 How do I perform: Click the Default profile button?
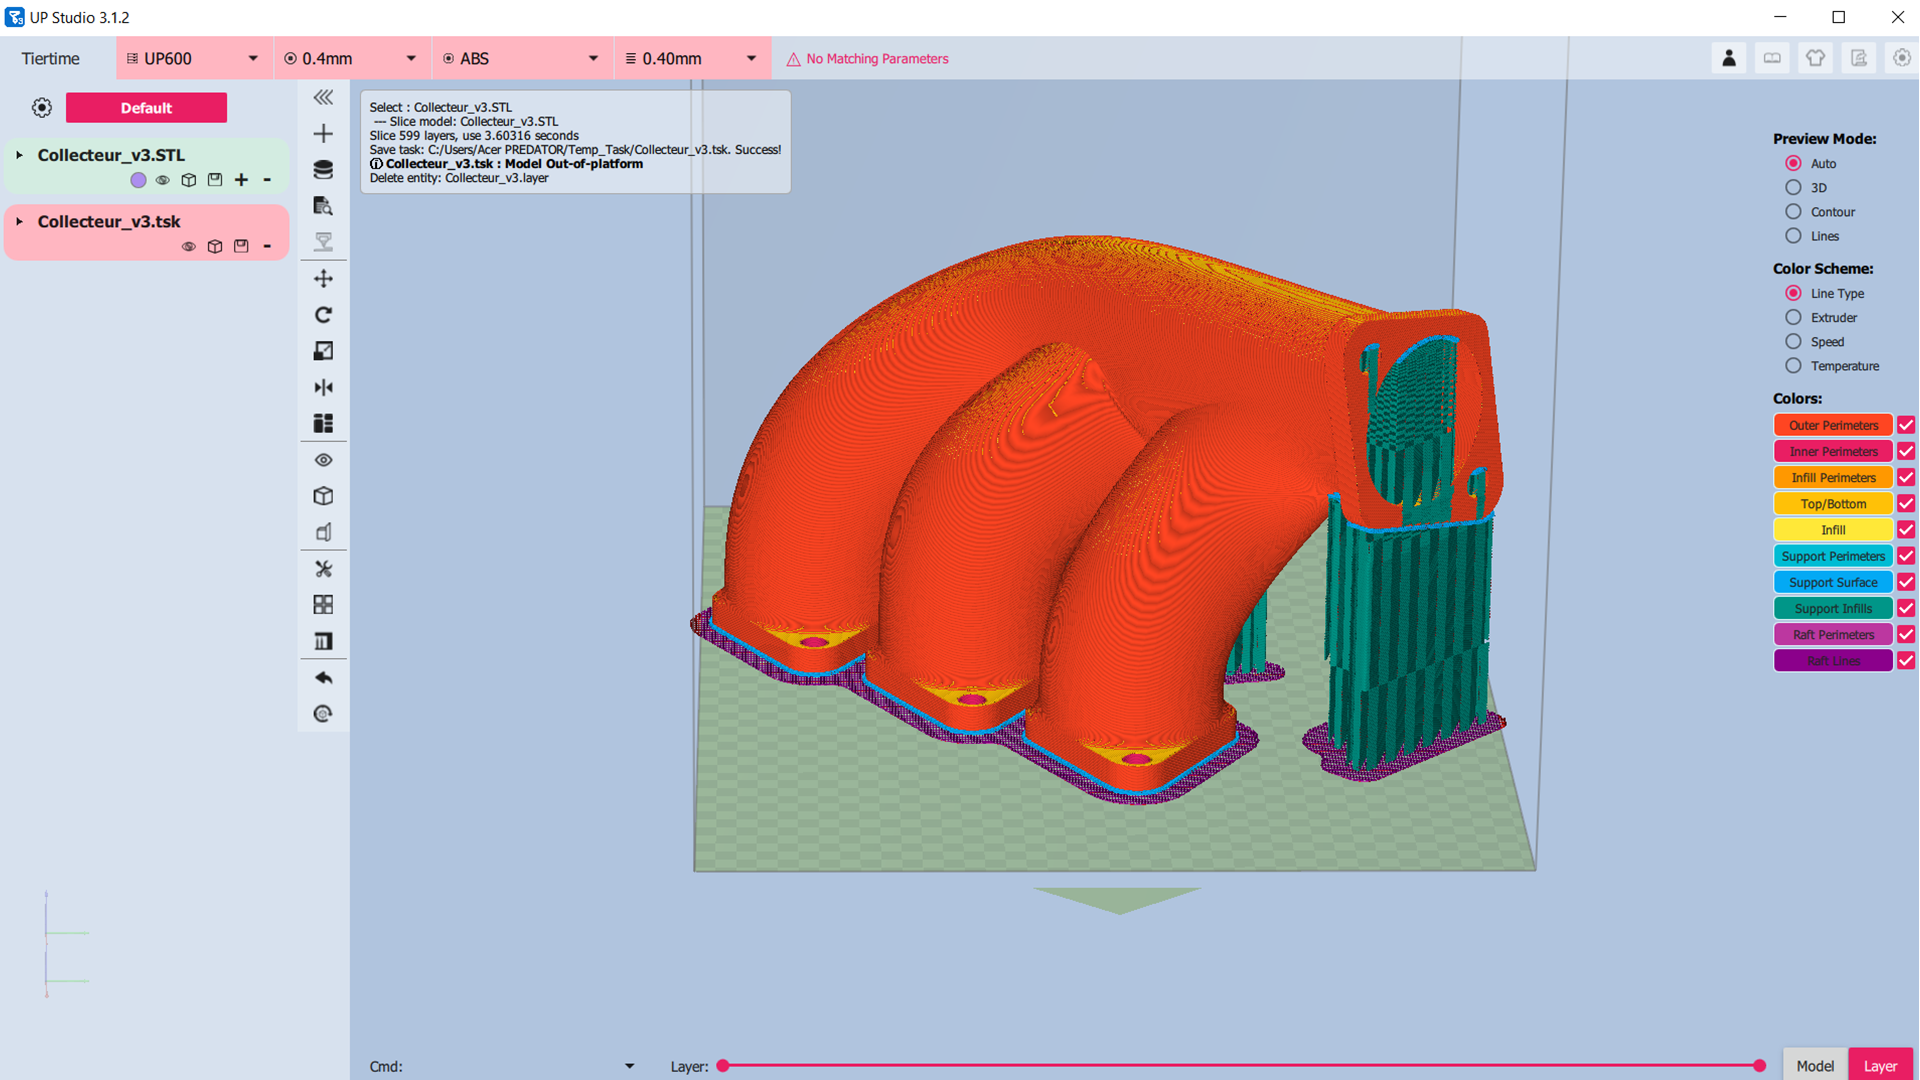point(146,108)
